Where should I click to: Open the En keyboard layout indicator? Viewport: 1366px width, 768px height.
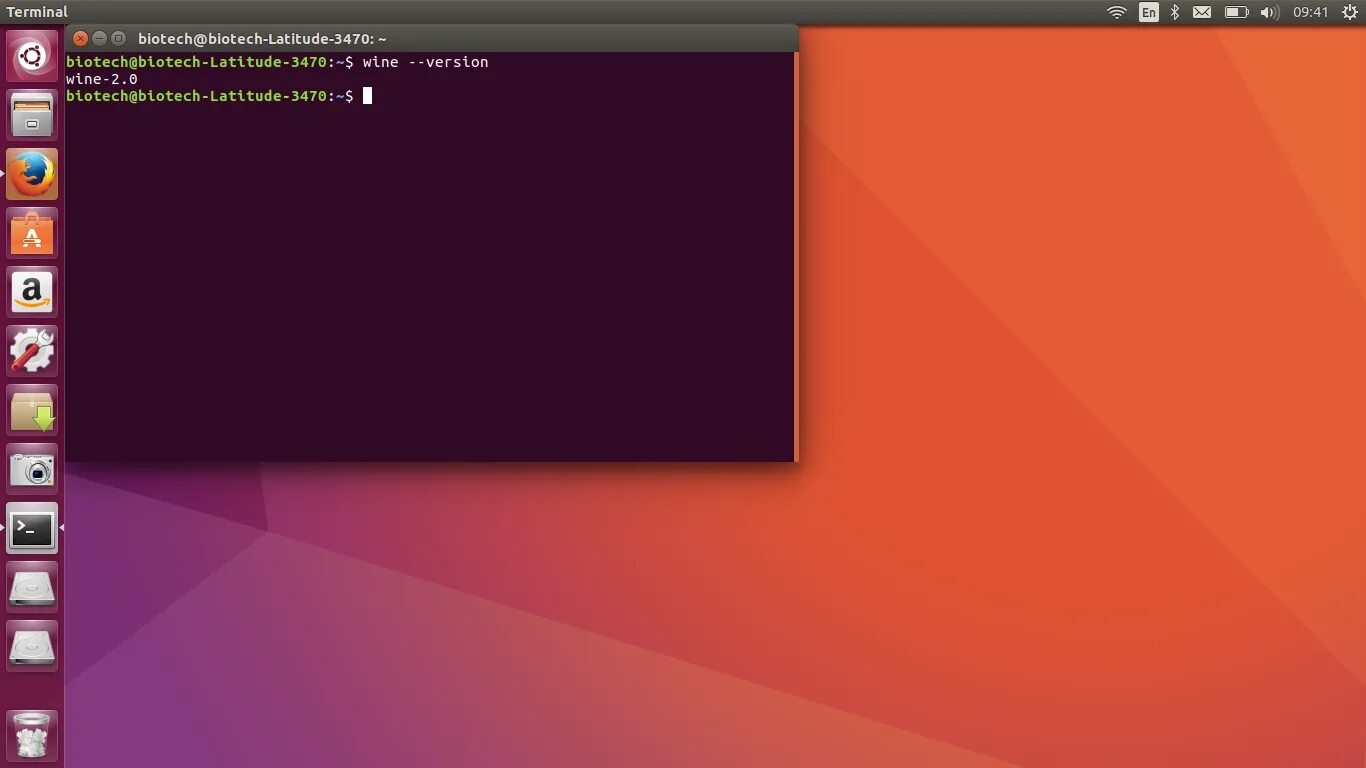(1149, 12)
